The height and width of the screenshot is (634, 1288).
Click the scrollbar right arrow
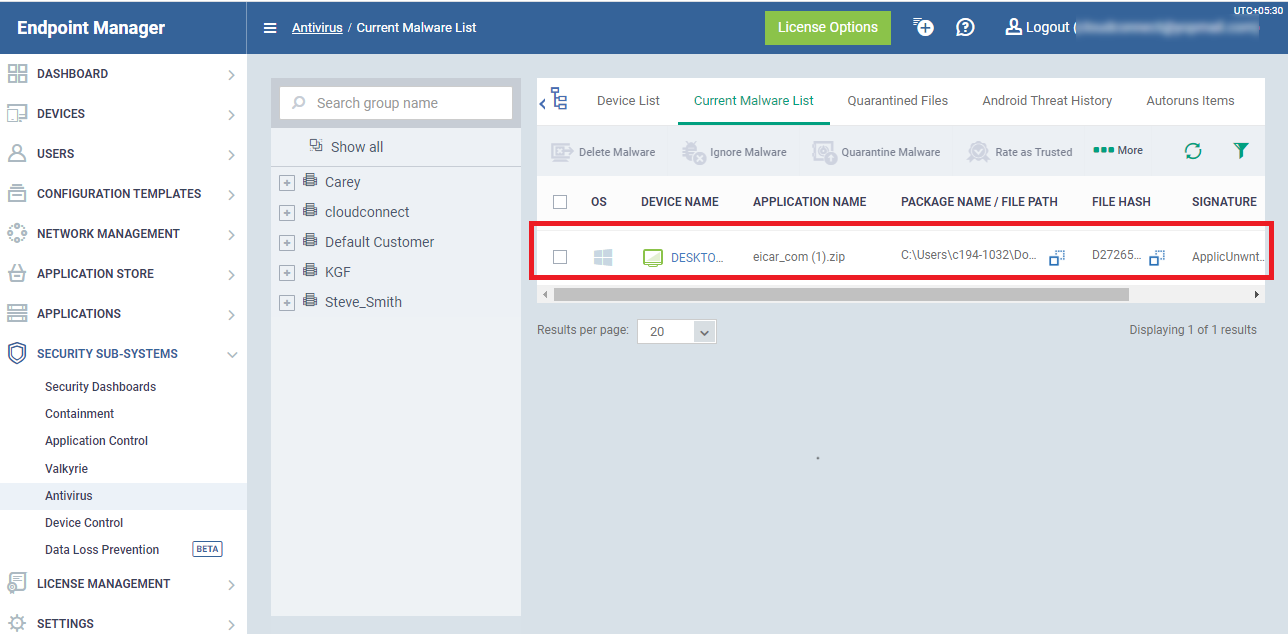(x=1257, y=295)
